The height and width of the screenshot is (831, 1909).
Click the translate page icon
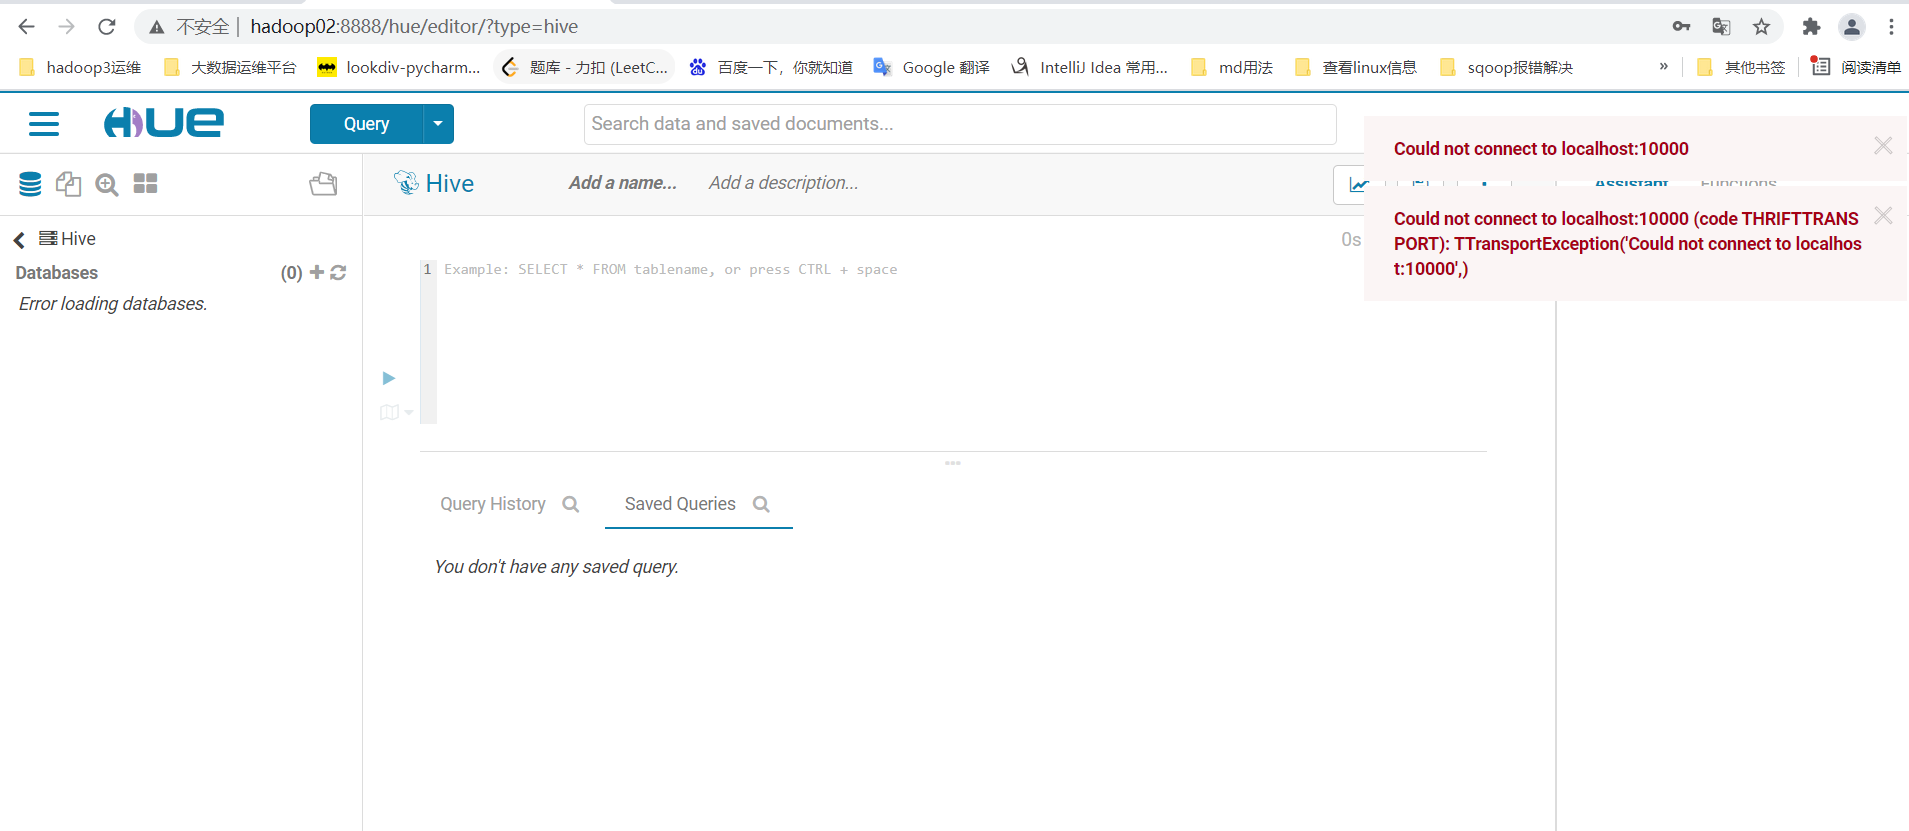pos(1721,27)
